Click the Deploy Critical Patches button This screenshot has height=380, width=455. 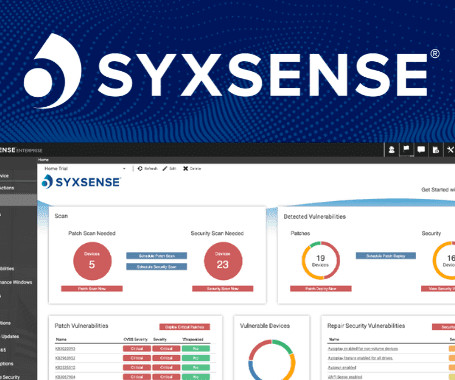tap(185, 327)
